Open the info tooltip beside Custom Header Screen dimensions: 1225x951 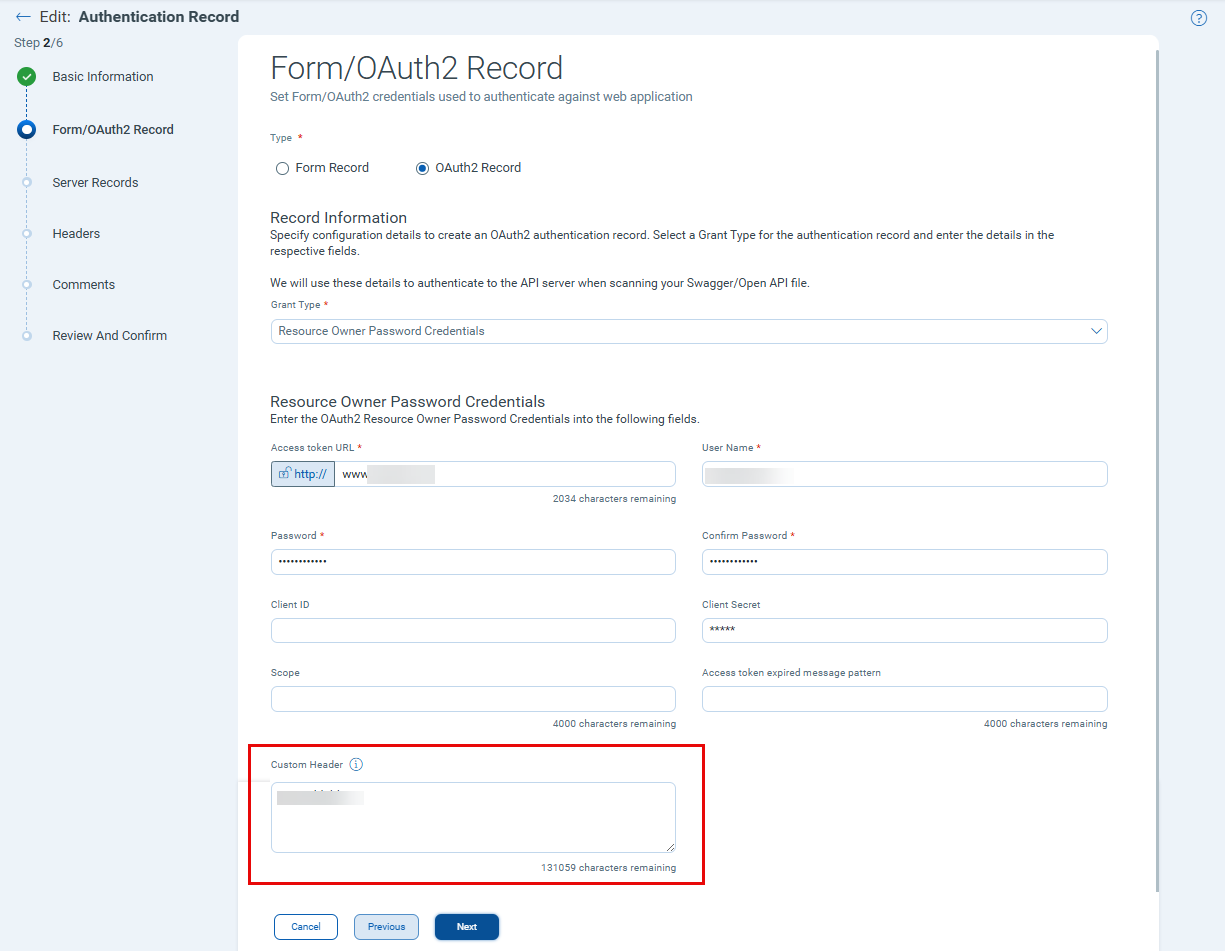point(356,764)
